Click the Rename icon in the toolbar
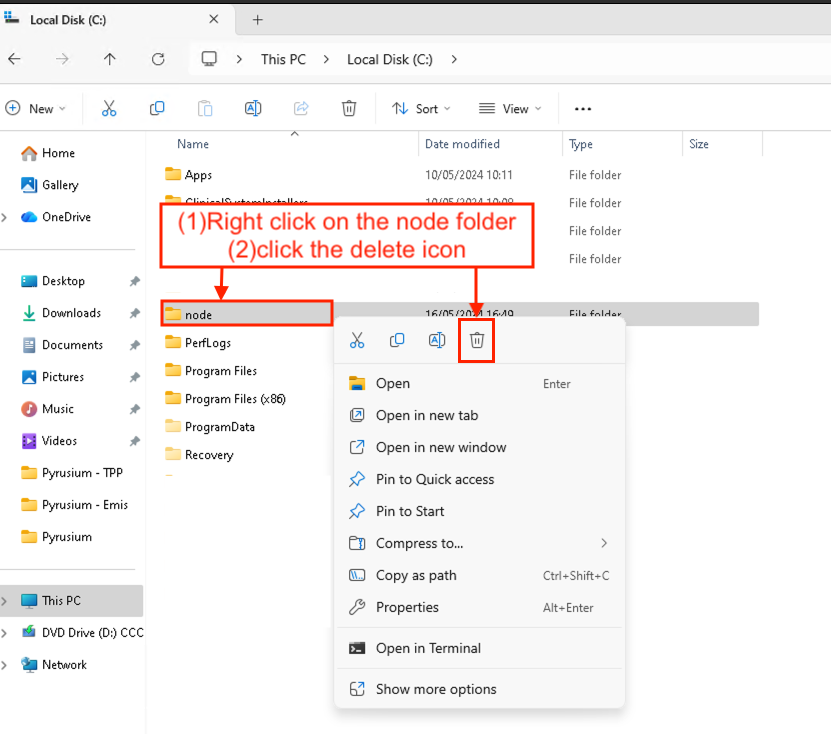The height and width of the screenshot is (734, 831). click(253, 109)
